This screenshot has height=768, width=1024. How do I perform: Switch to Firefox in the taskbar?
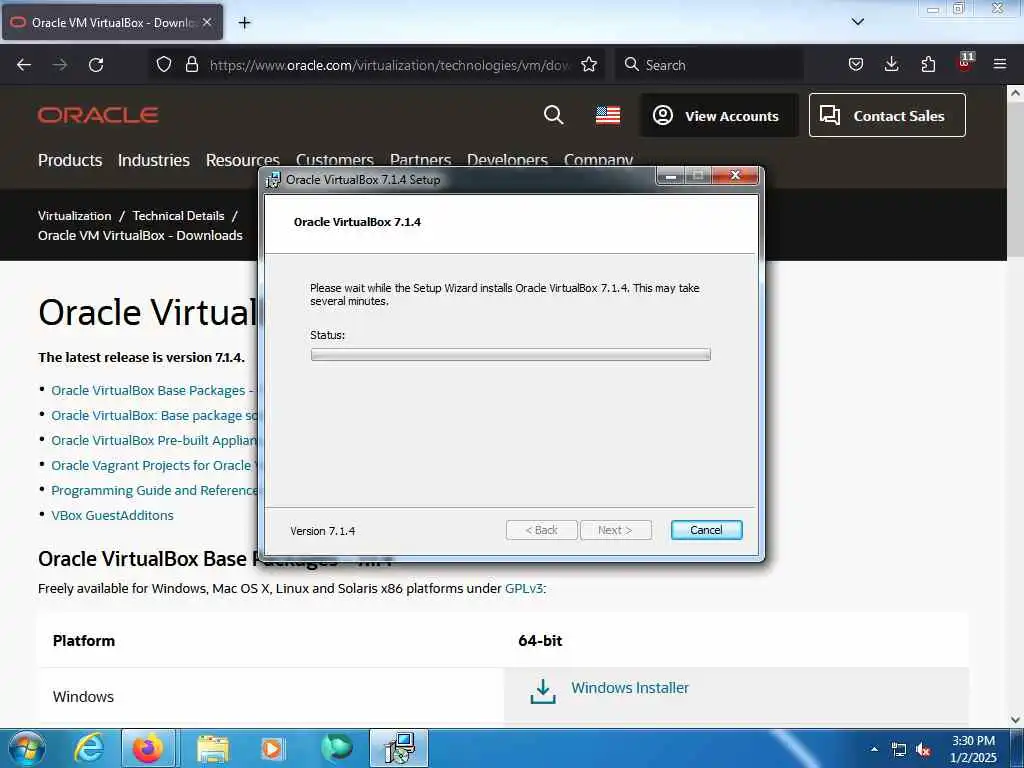[148, 748]
